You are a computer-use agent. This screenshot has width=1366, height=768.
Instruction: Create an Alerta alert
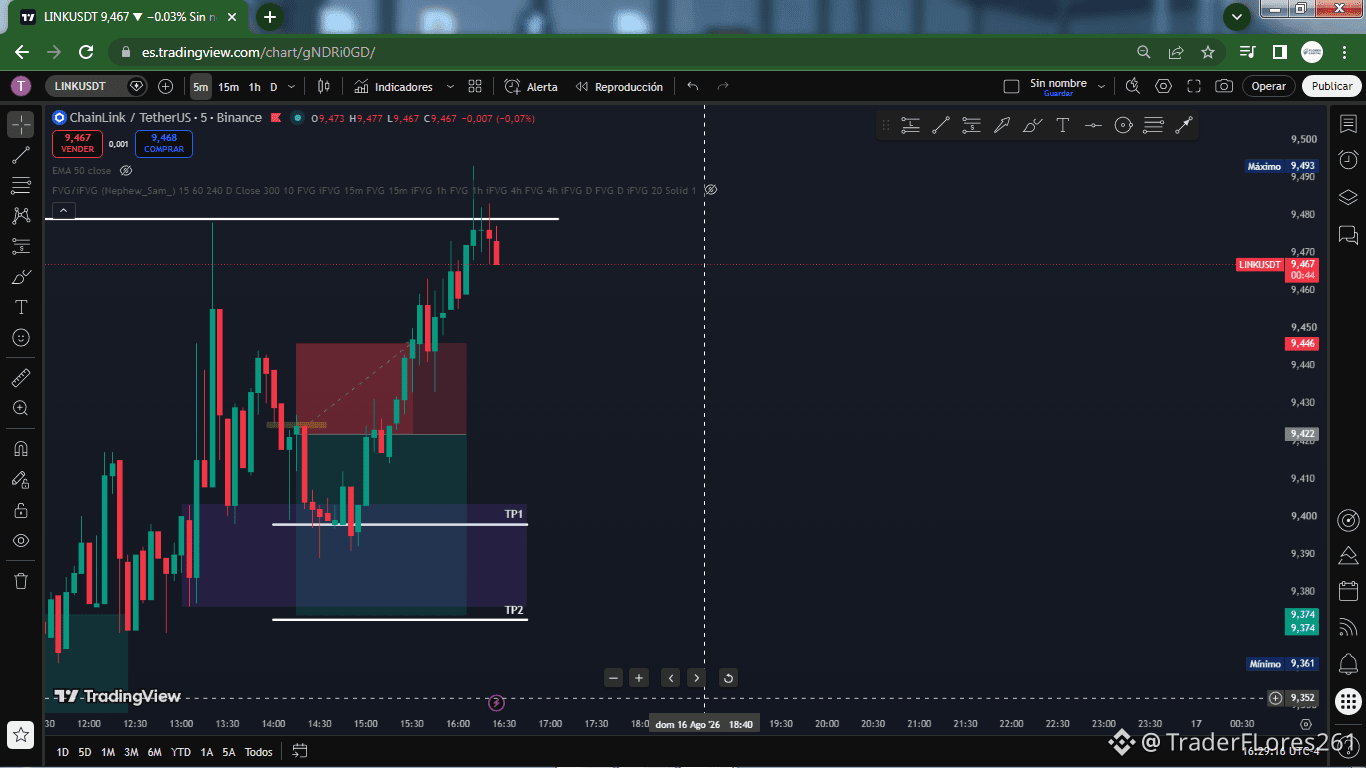tap(531, 87)
